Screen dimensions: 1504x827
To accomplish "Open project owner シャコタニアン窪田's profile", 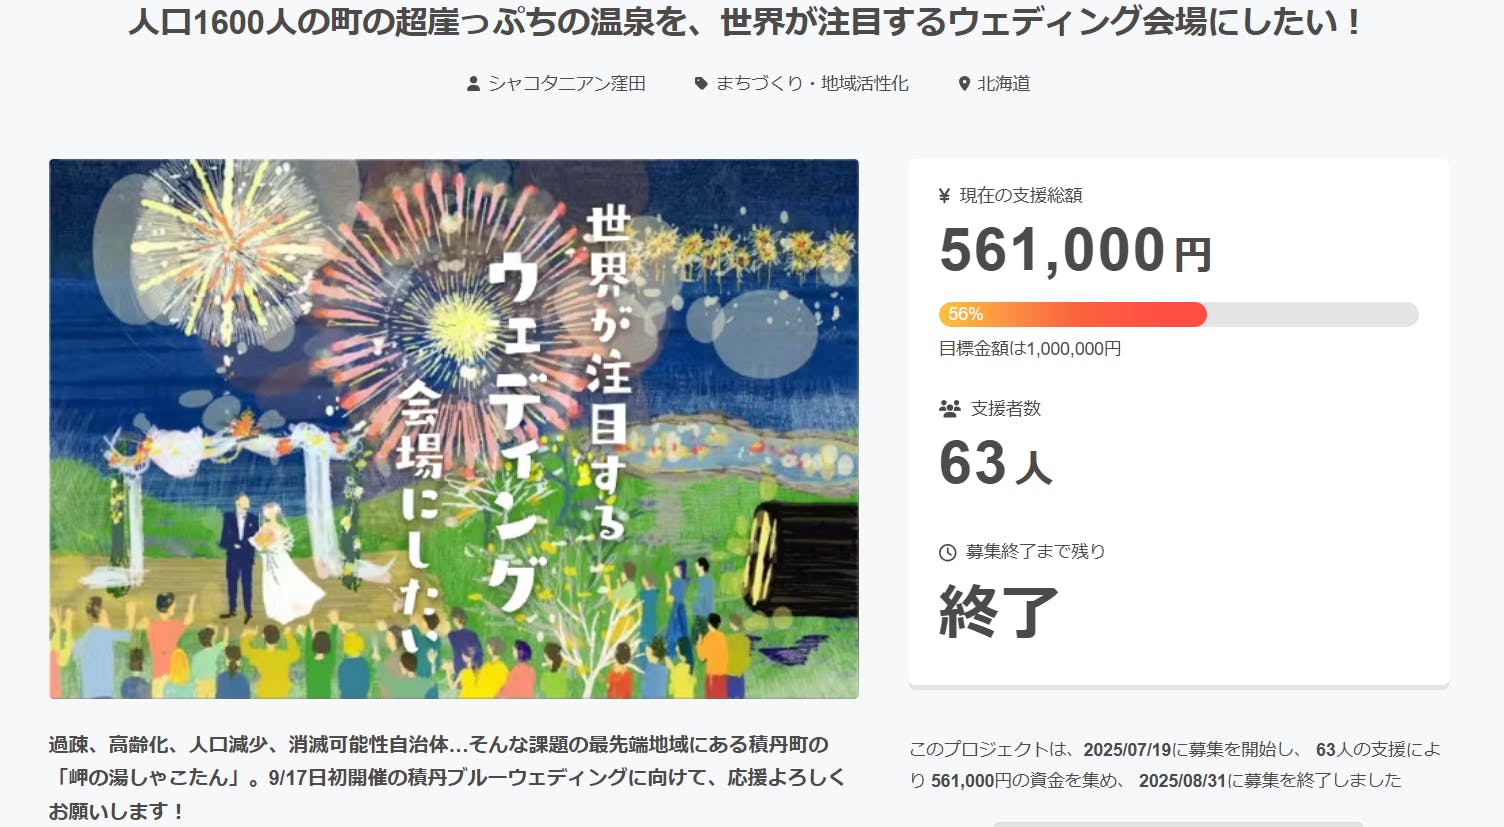I will [x=566, y=84].
